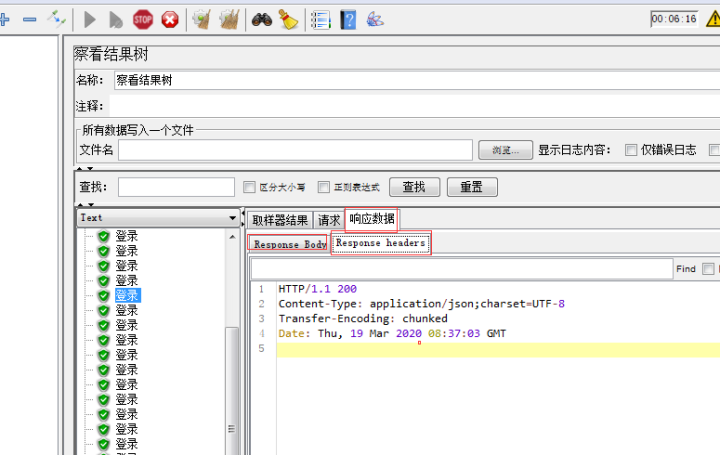Click the 'Content-Type: application/json' line
The height and width of the screenshot is (455, 720).
pyautogui.click(x=422, y=303)
